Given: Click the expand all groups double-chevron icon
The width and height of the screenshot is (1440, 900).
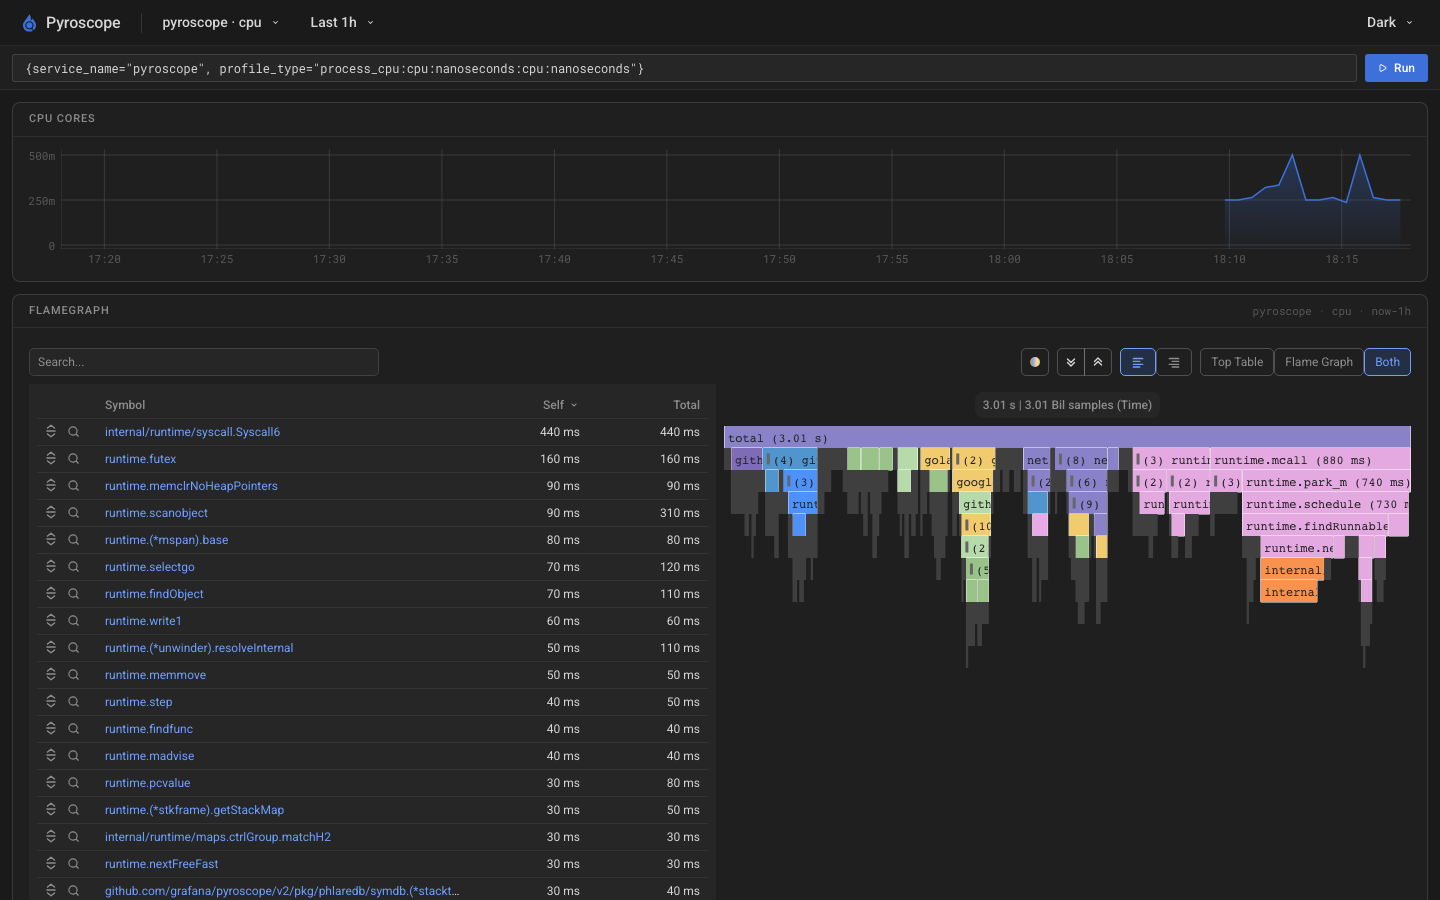Looking at the screenshot, I should click(x=1071, y=362).
